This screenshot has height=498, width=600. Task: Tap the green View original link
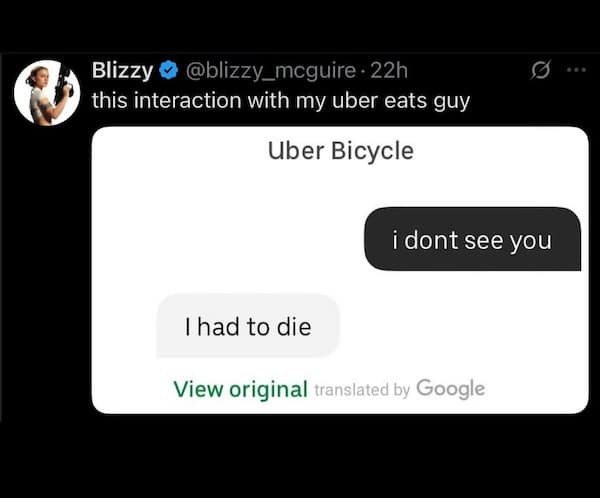click(241, 389)
